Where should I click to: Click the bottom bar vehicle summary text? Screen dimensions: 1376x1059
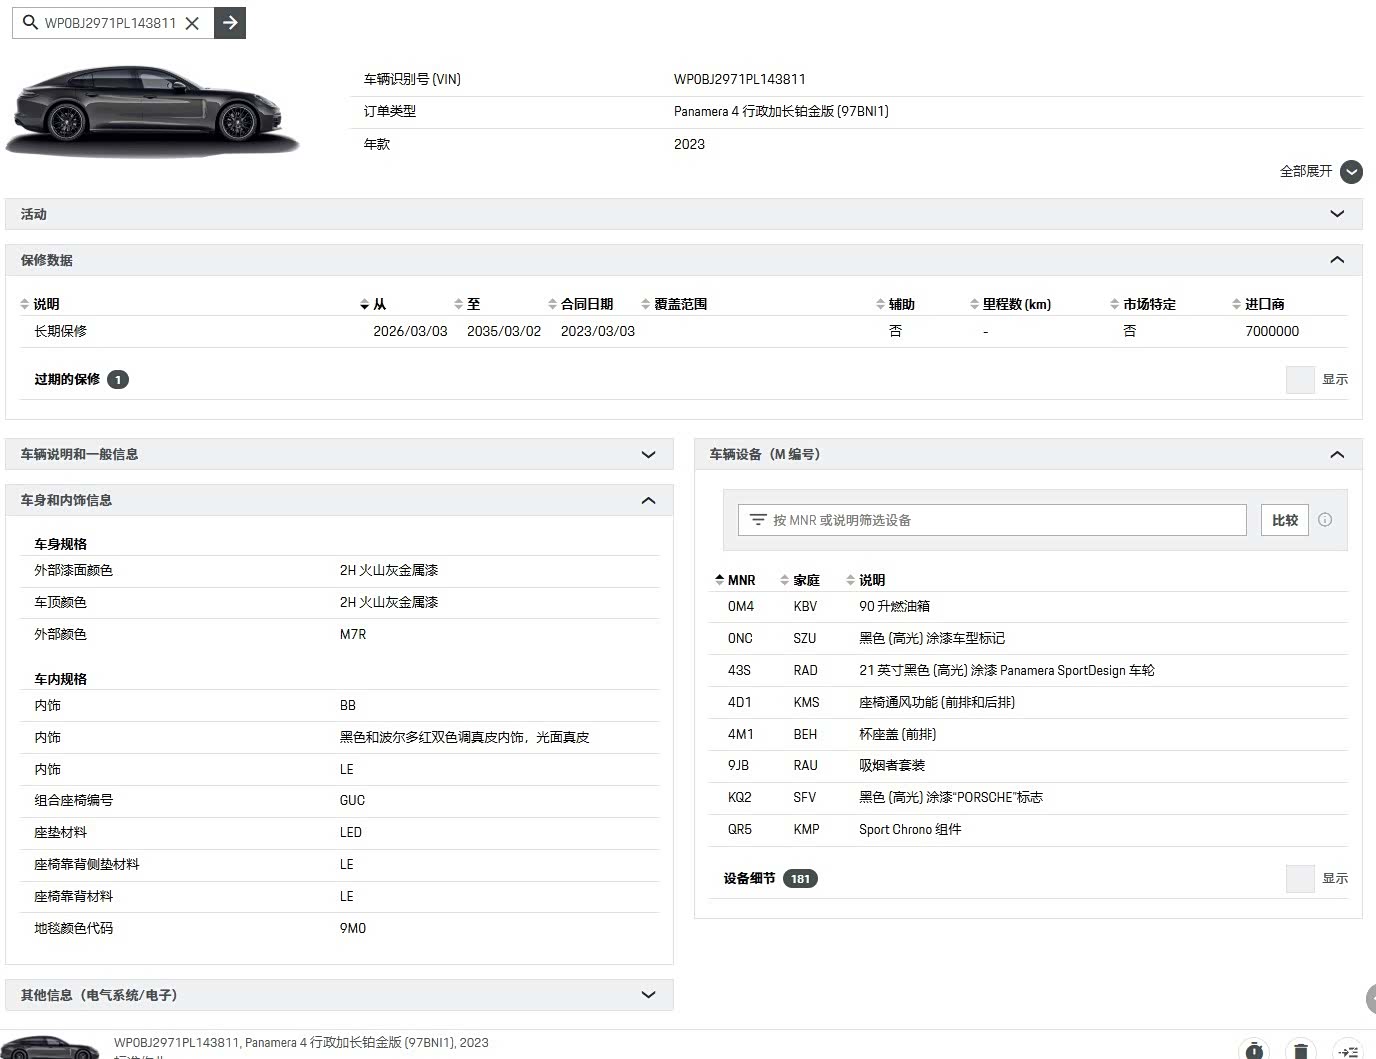[301, 1043]
